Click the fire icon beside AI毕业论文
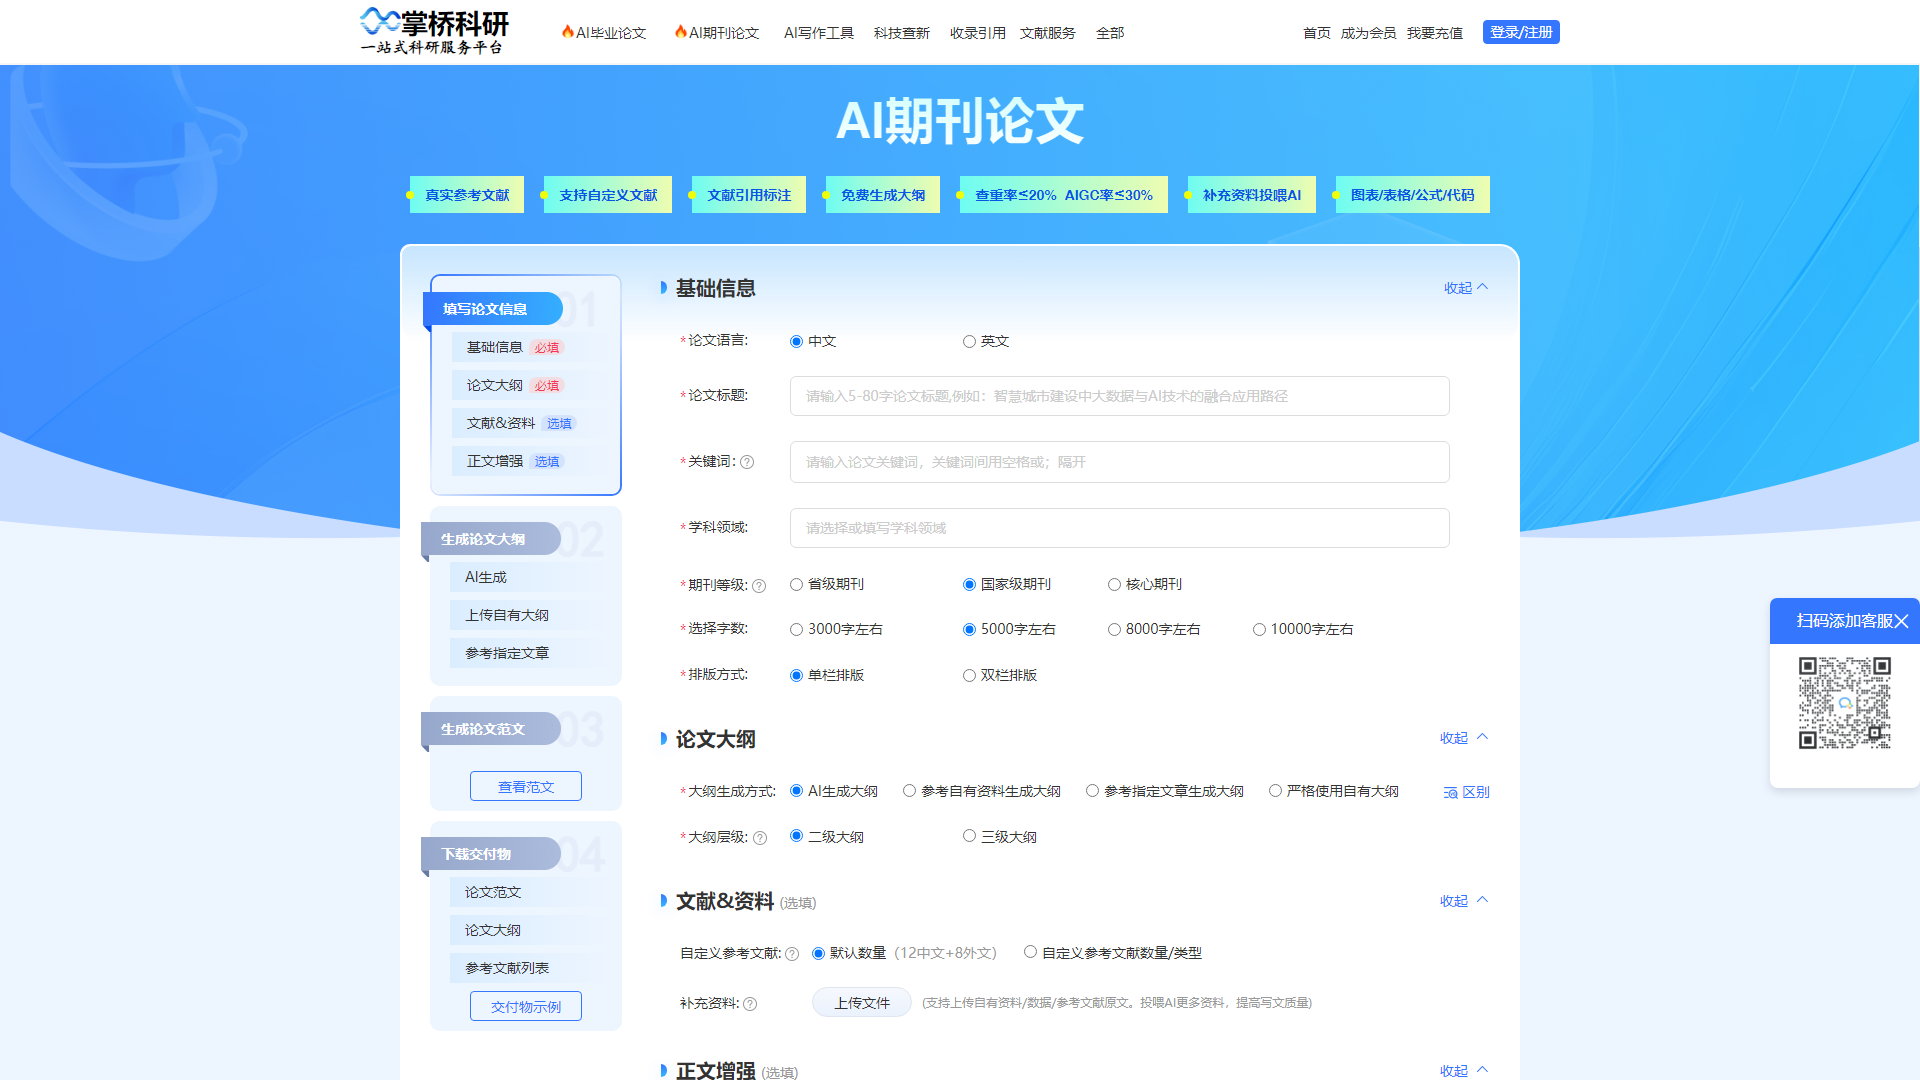The image size is (1920, 1080). point(567,31)
